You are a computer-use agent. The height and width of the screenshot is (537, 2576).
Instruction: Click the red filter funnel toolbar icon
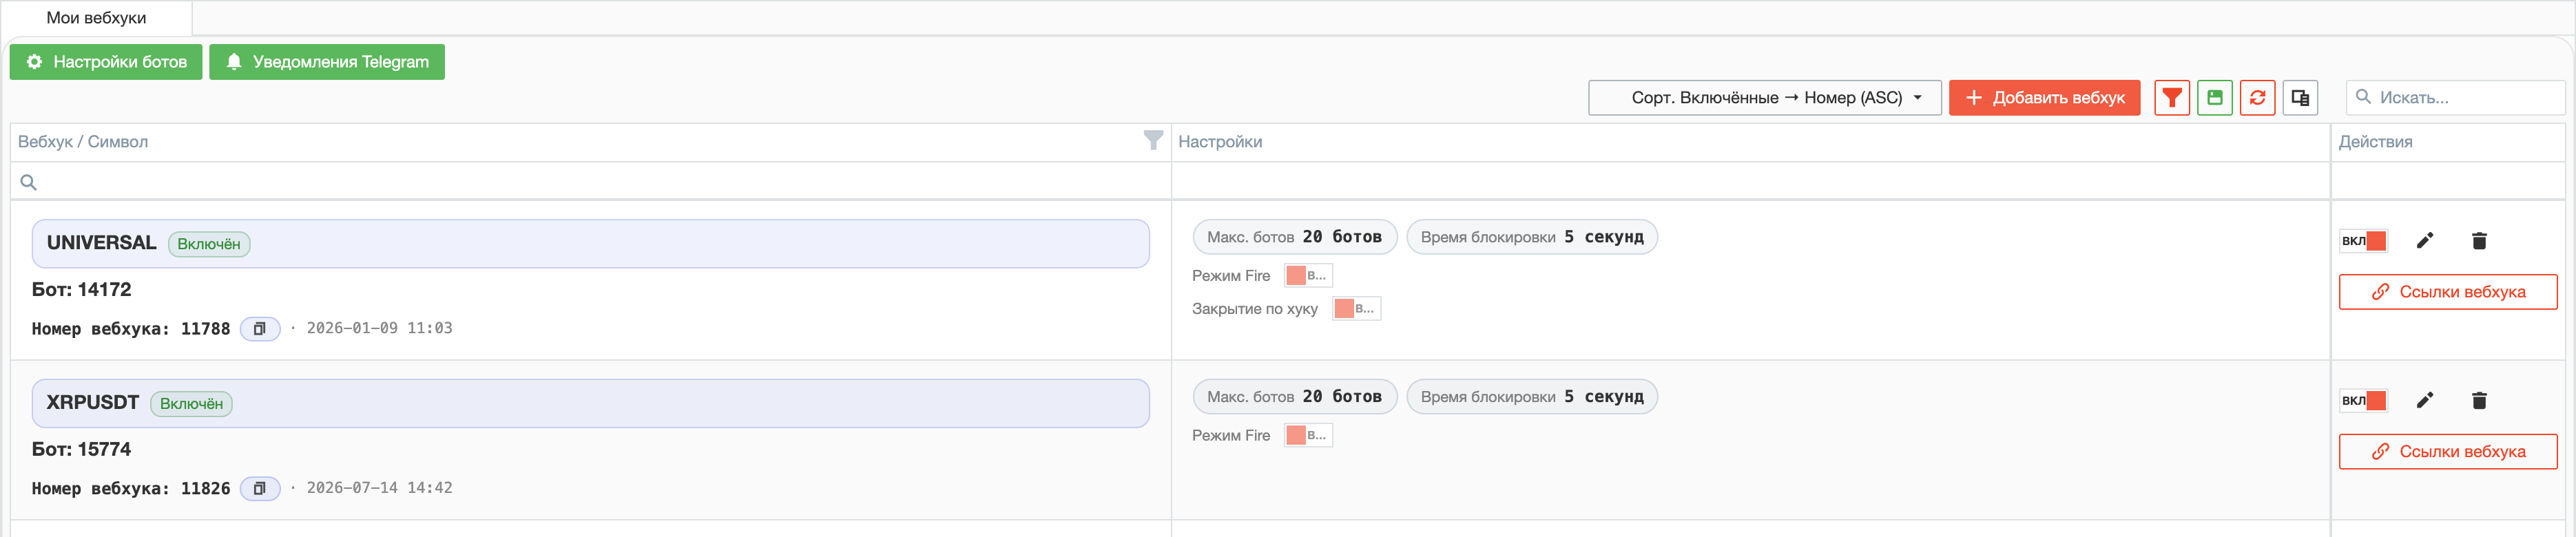[2171, 98]
